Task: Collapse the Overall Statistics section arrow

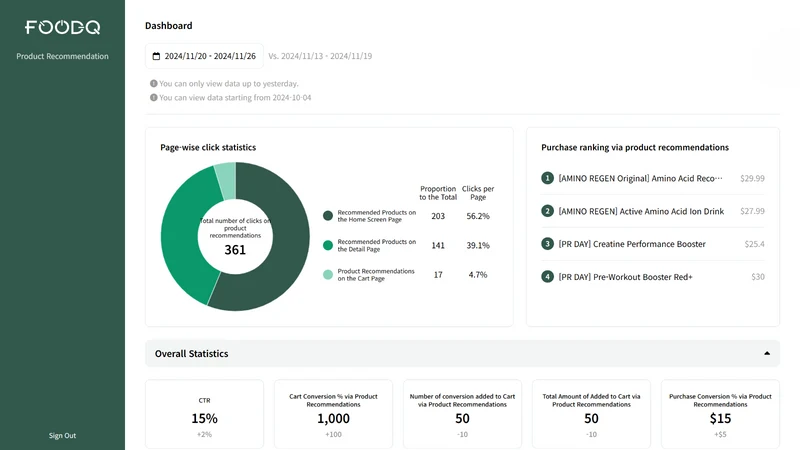Action: (x=767, y=353)
